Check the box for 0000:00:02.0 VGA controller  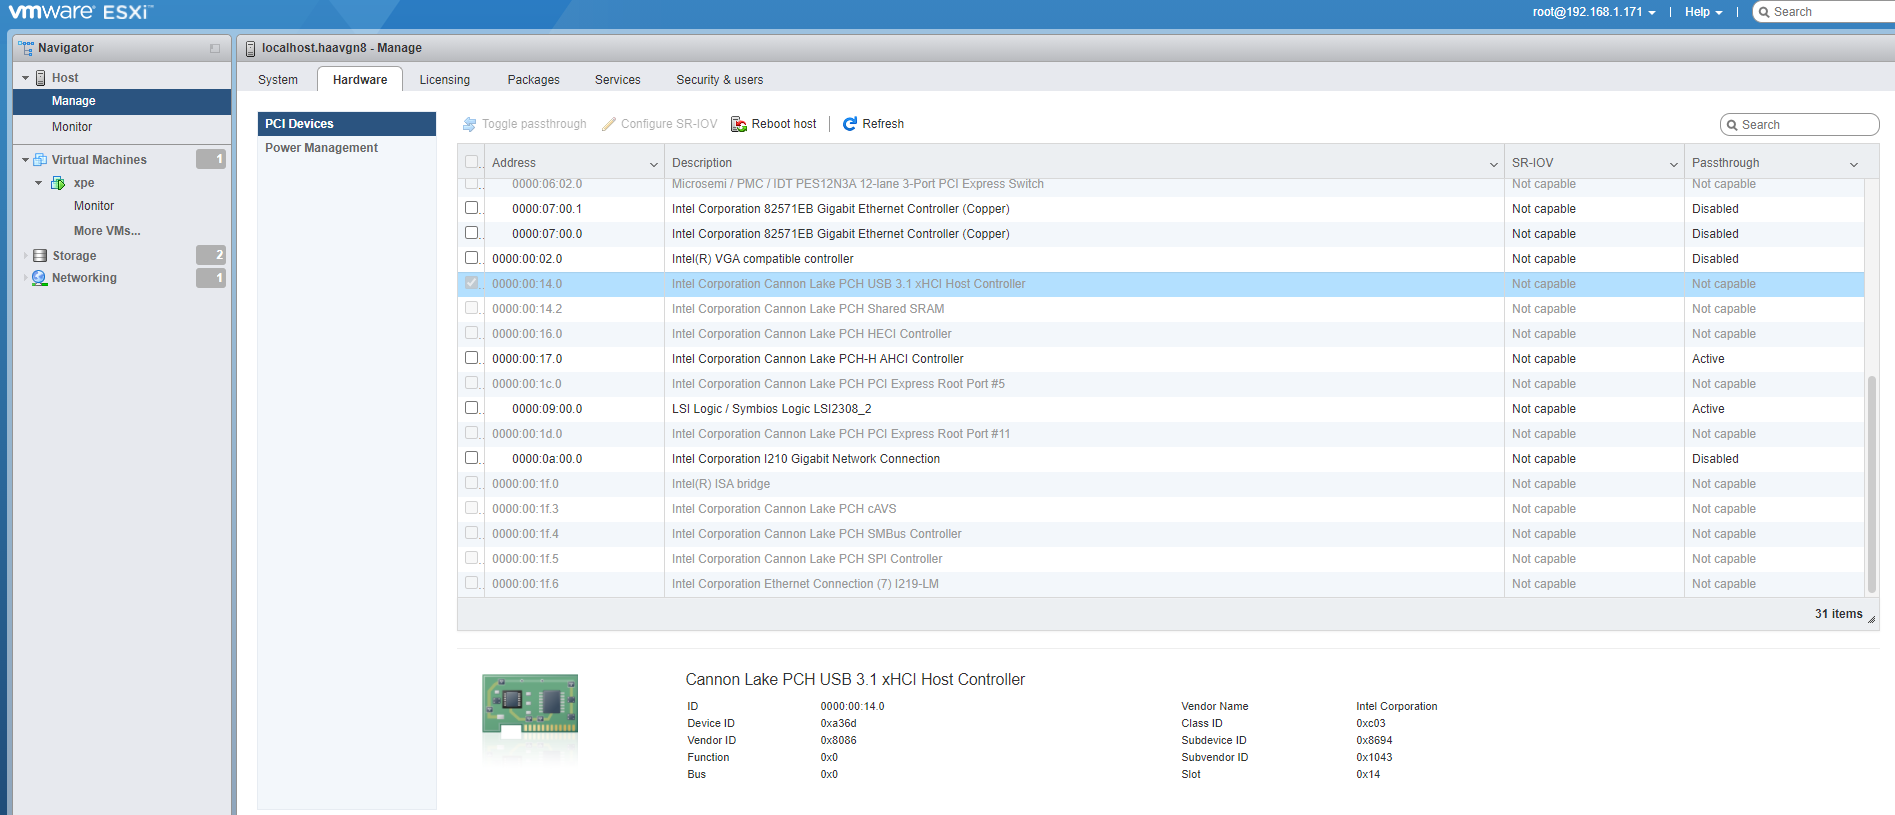tap(472, 258)
